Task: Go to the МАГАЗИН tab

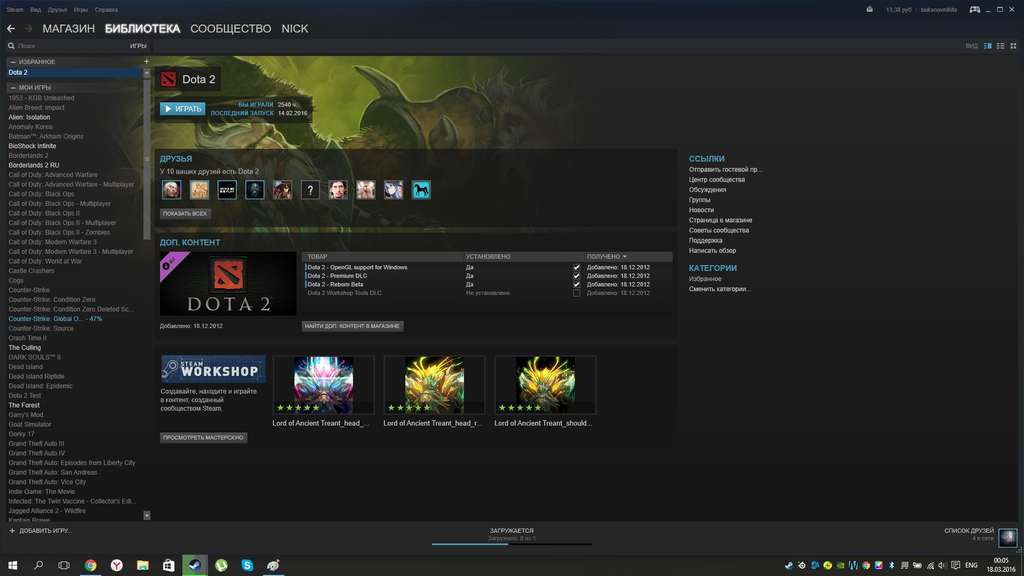Action: (x=69, y=29)
